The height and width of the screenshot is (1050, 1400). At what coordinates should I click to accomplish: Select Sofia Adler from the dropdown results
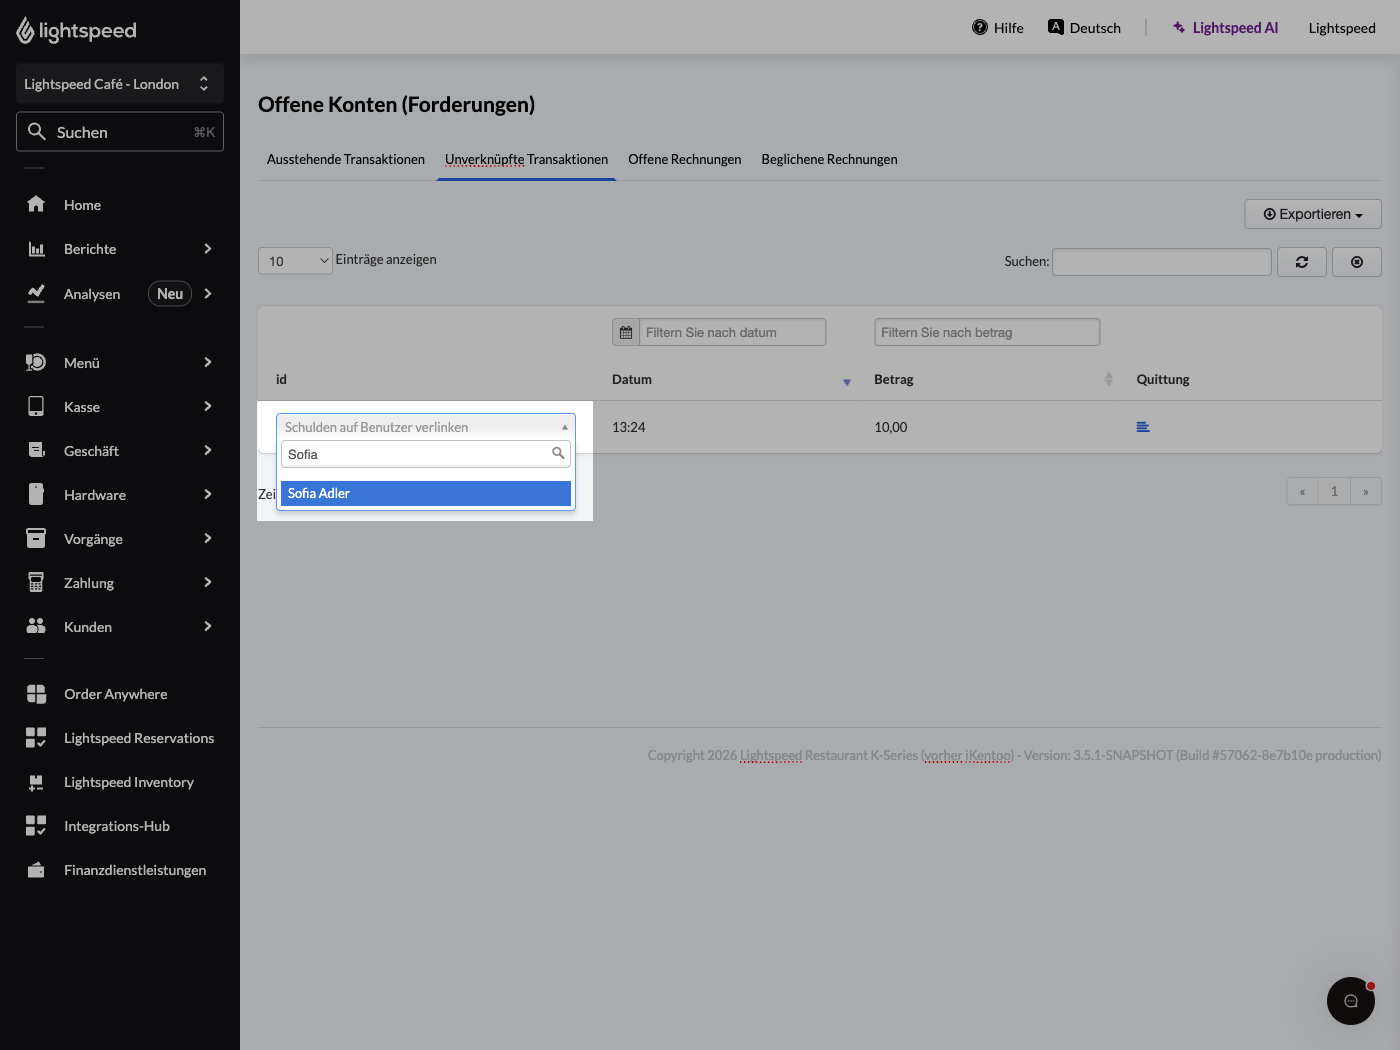pos(426,493)
